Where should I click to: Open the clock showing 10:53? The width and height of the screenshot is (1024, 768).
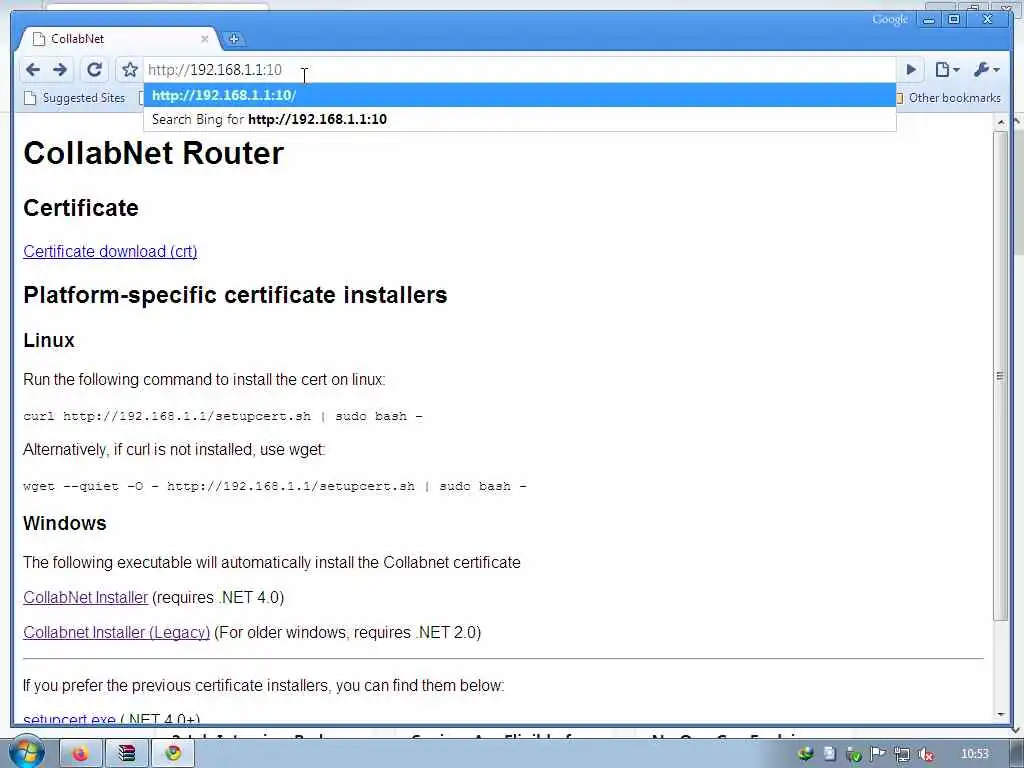coord(975,754)
